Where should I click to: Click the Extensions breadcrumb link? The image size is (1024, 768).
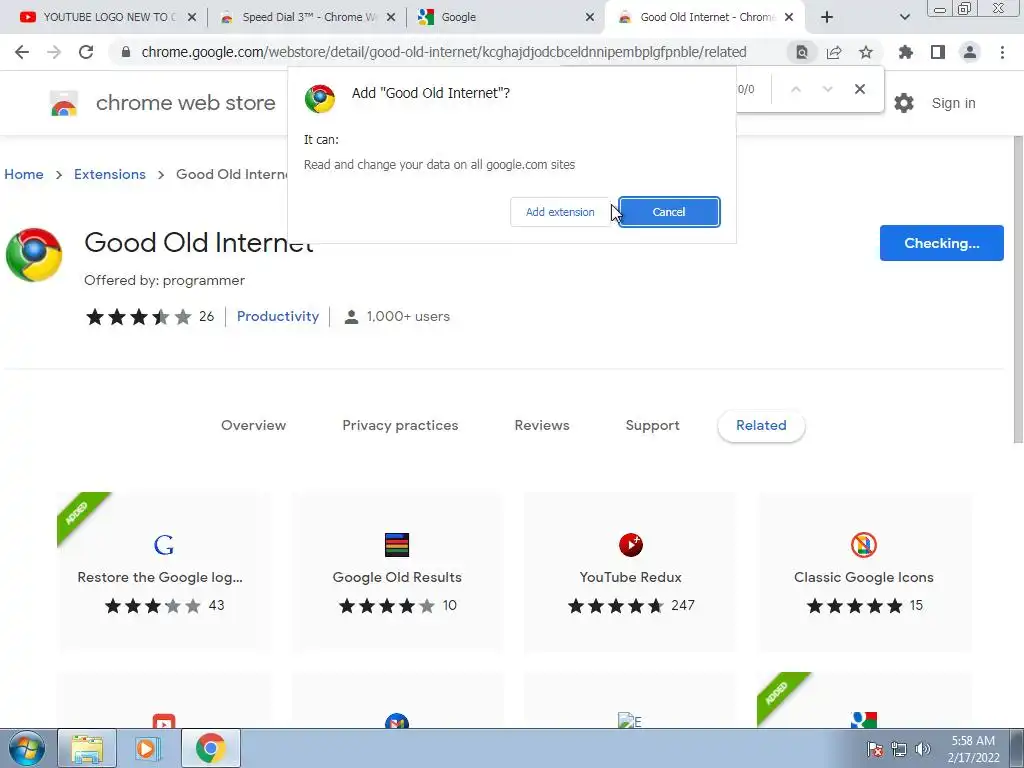coord(110,174)
